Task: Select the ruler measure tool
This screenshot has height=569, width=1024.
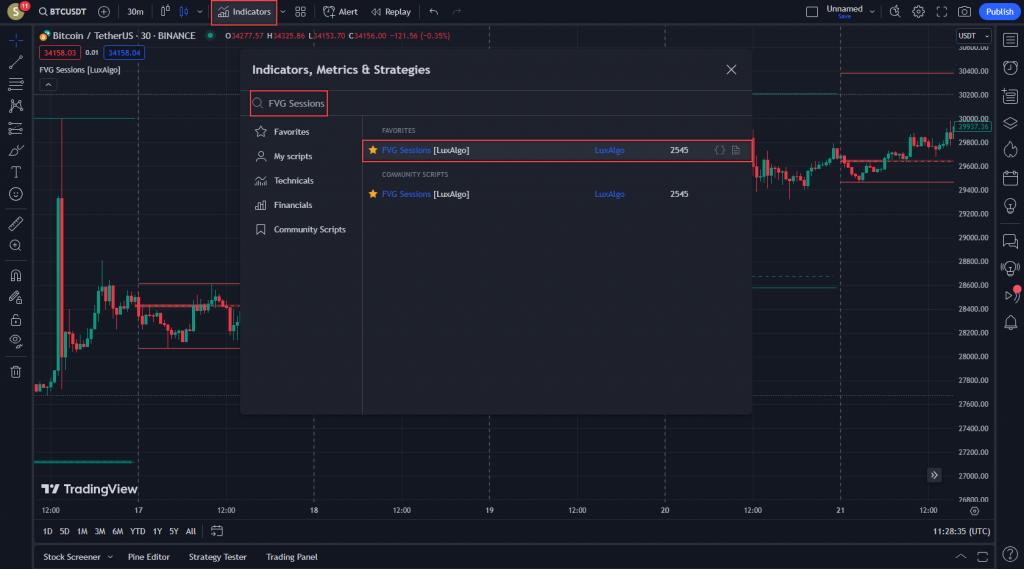Action: point(15,223)
